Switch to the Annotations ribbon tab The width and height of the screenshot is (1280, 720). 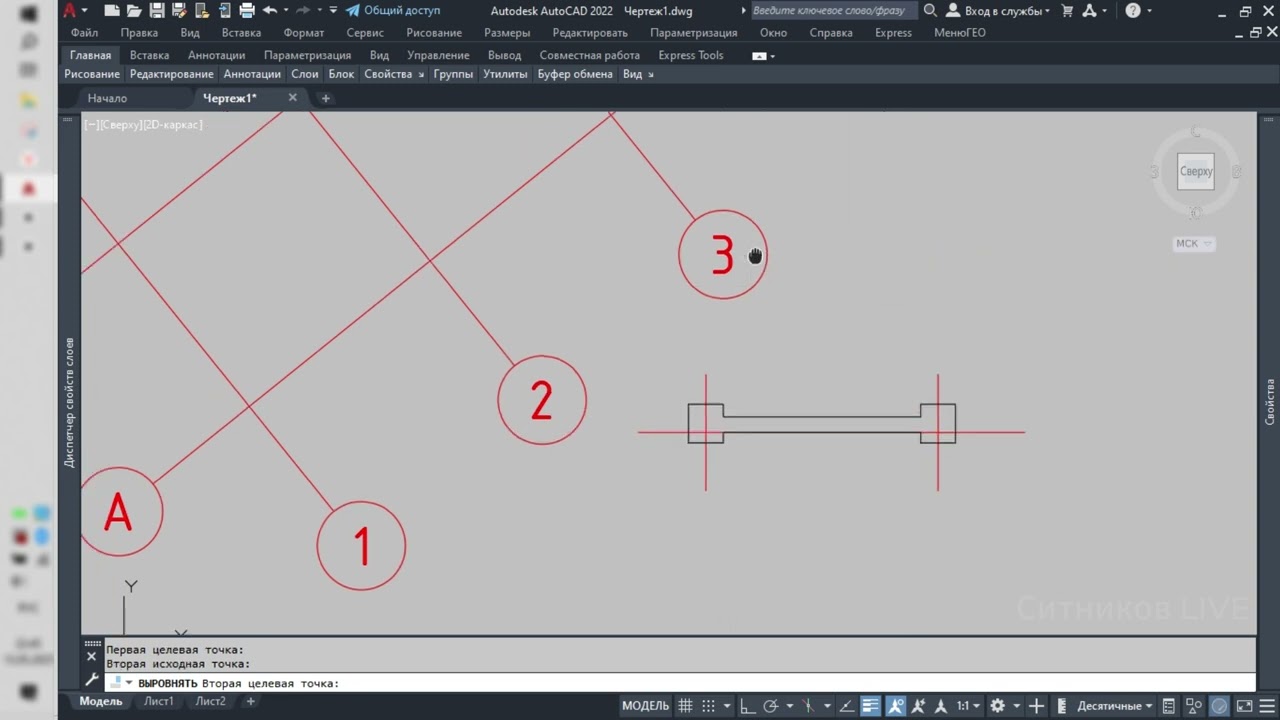(216, 55)
